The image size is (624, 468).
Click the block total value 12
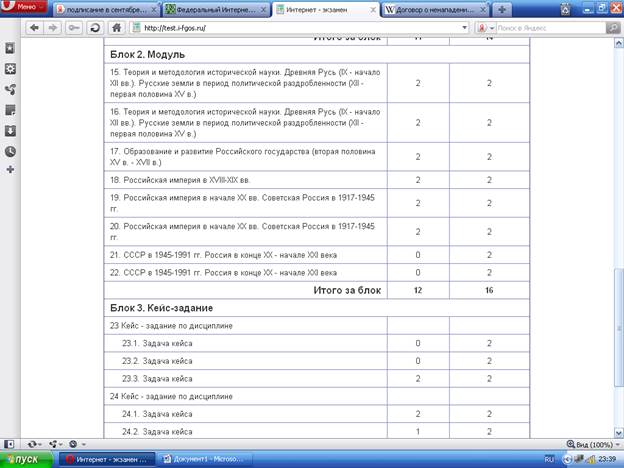tap(417, 290)
